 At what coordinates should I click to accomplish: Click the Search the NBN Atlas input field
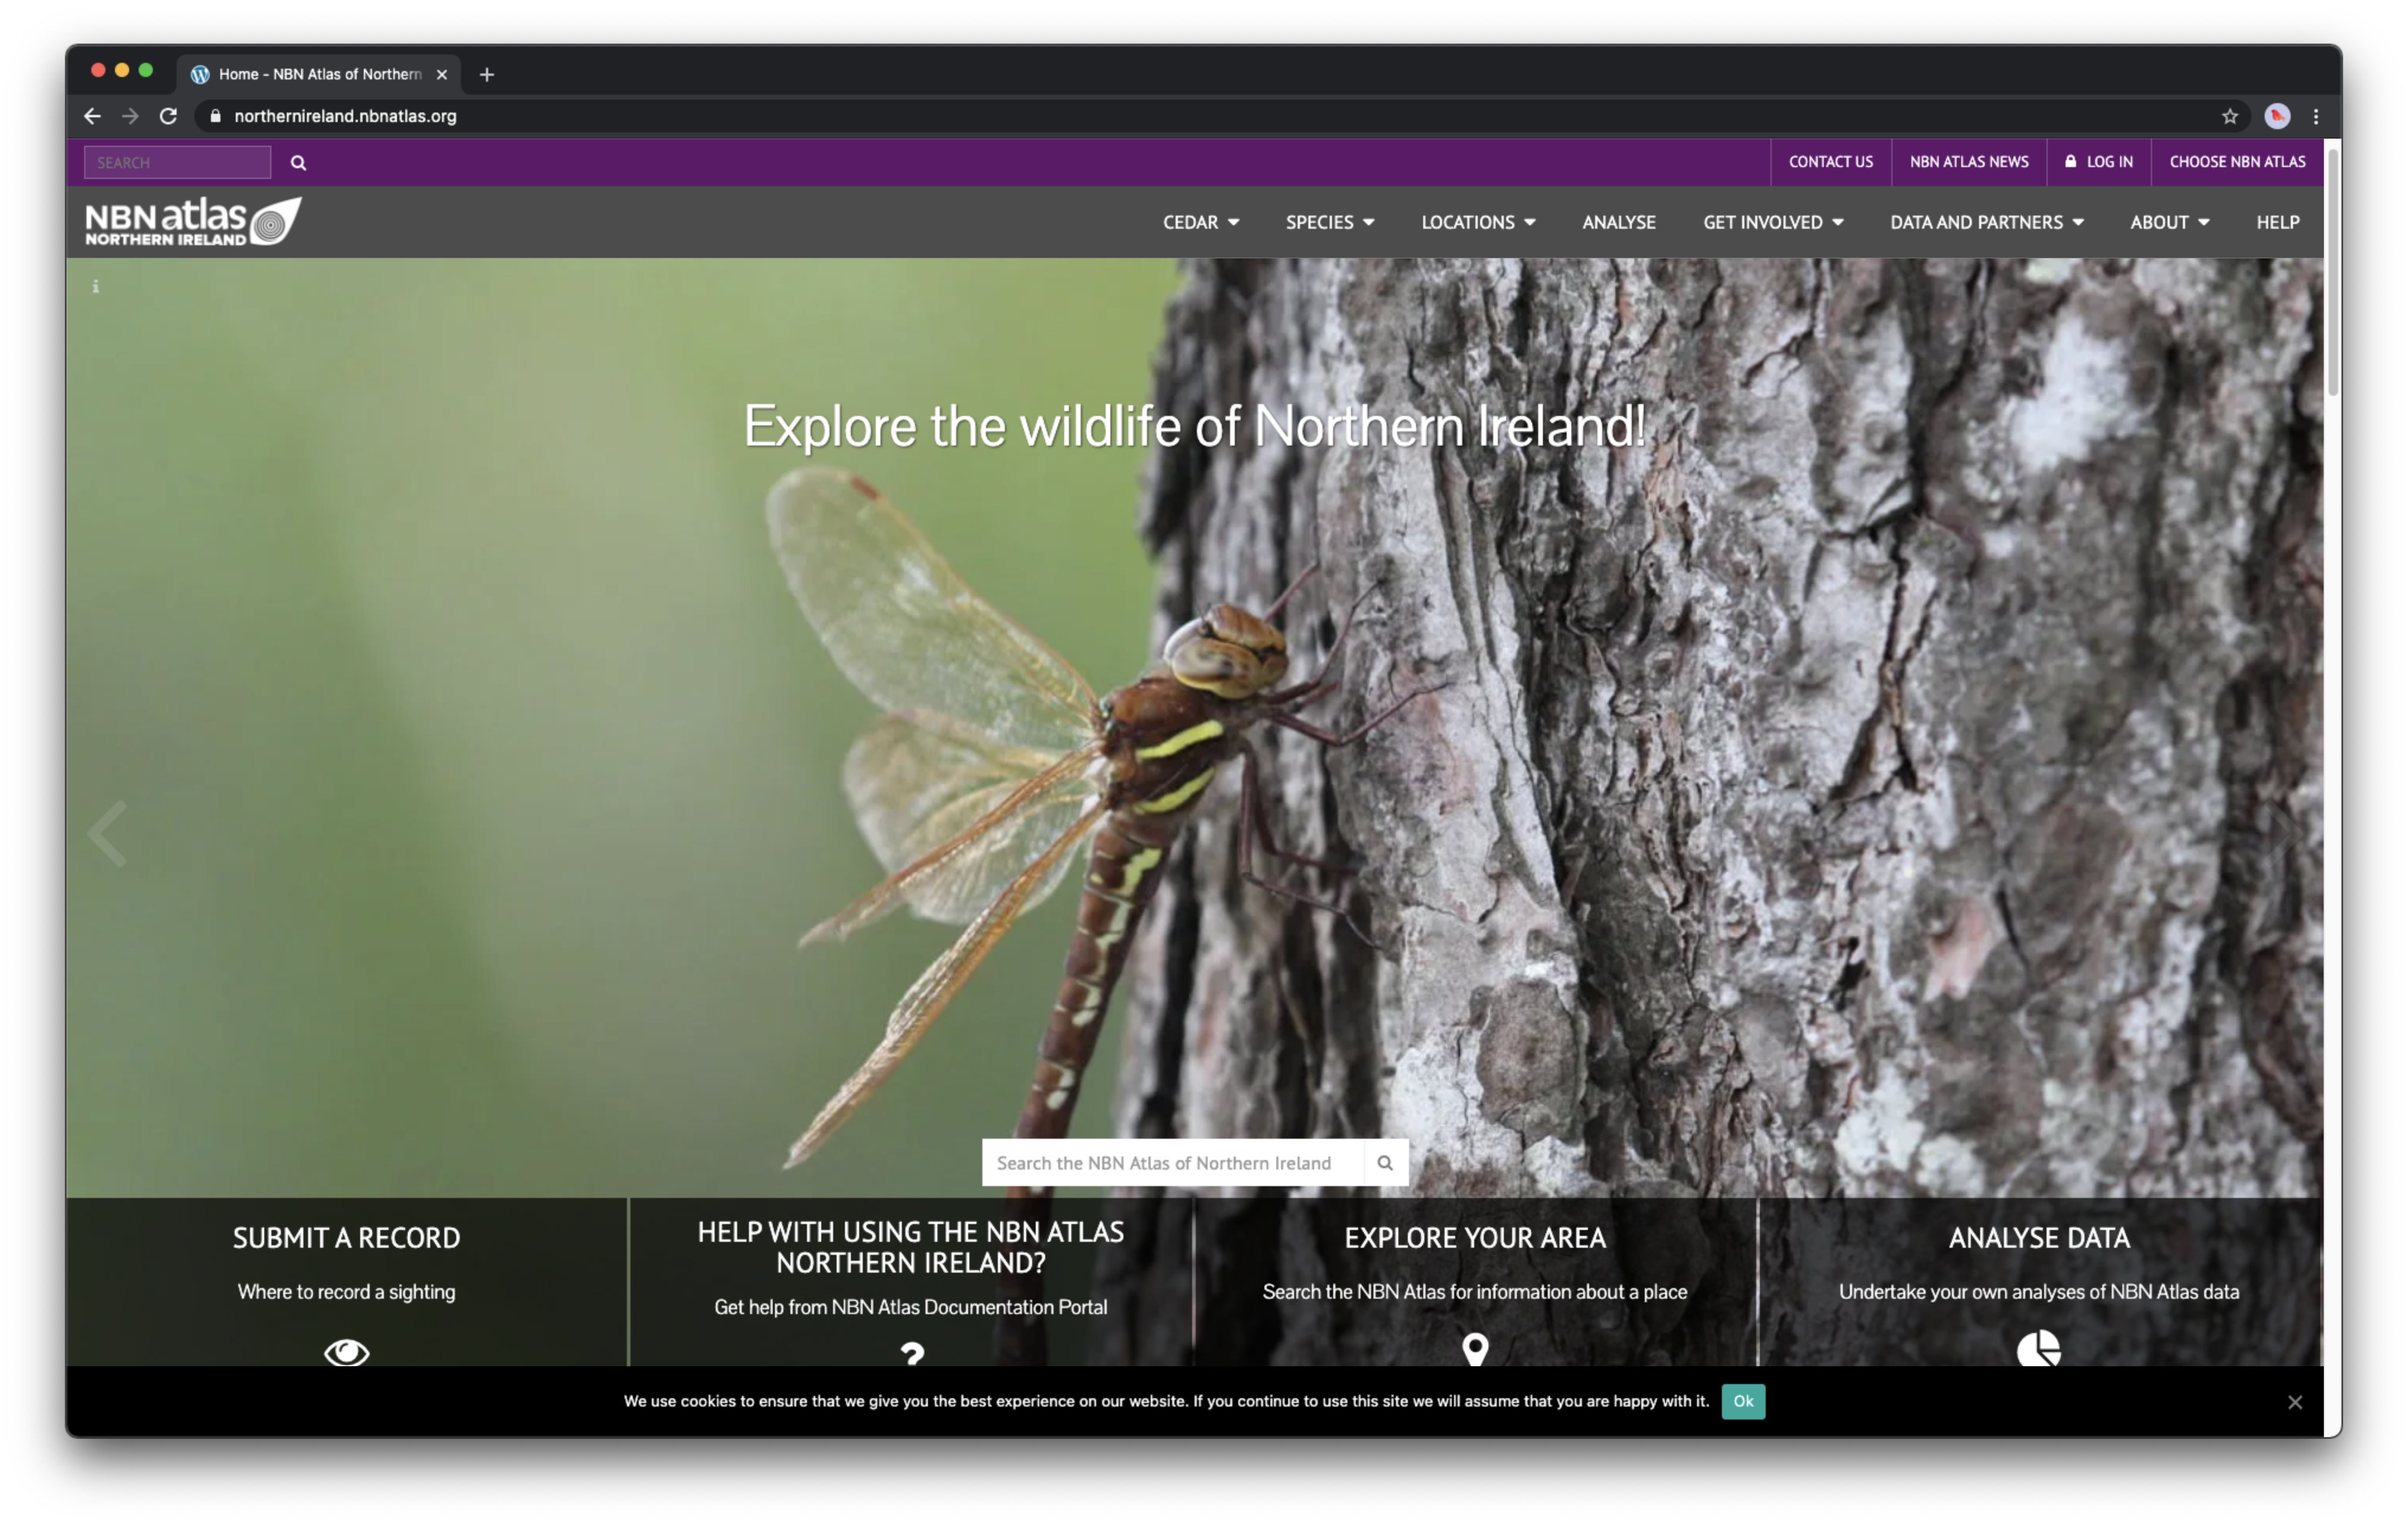coord(1172,1162)
